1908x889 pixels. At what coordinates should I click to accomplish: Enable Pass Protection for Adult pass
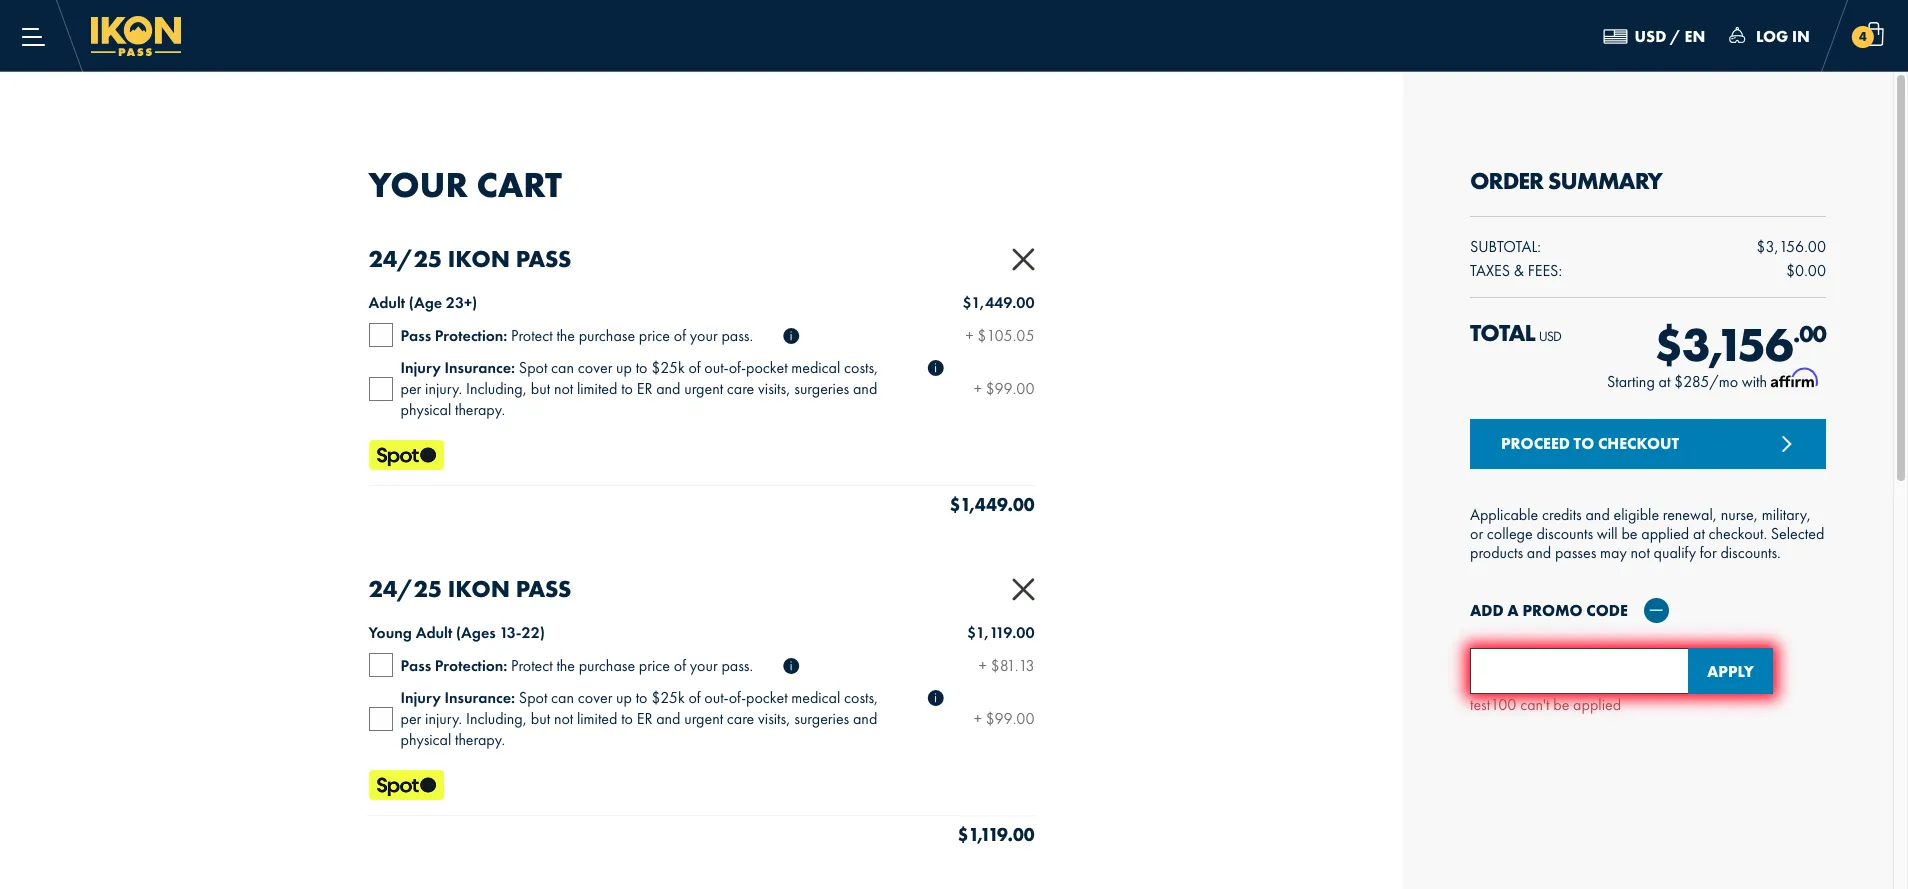click(x=381, y=335)
